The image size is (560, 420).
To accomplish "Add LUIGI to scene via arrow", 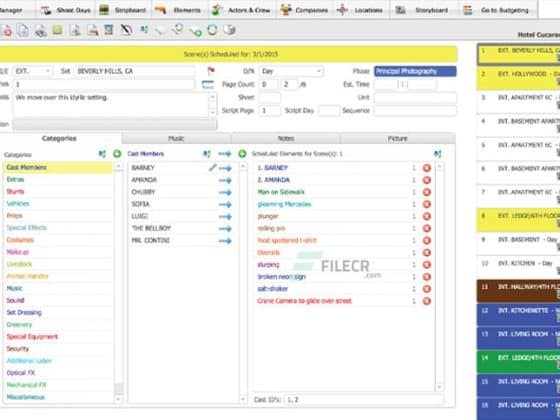I will coord(225,217).
